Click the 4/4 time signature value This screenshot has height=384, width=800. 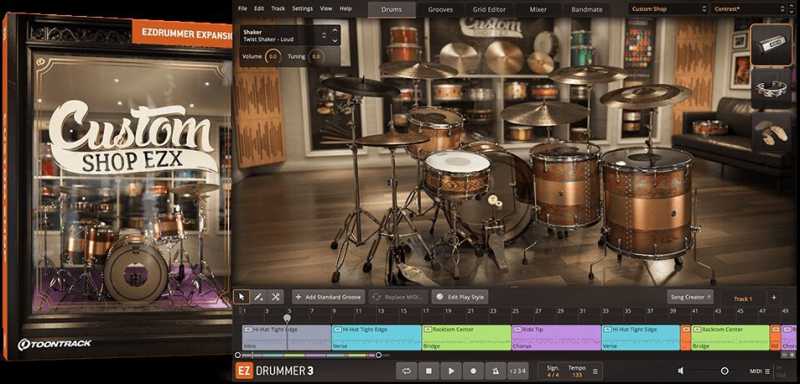click(553, 374)
